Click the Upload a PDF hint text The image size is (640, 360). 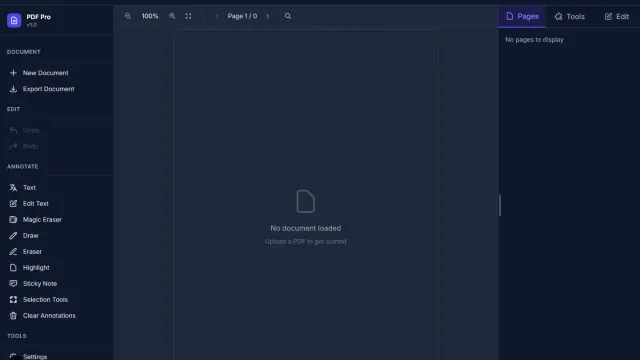306,241
